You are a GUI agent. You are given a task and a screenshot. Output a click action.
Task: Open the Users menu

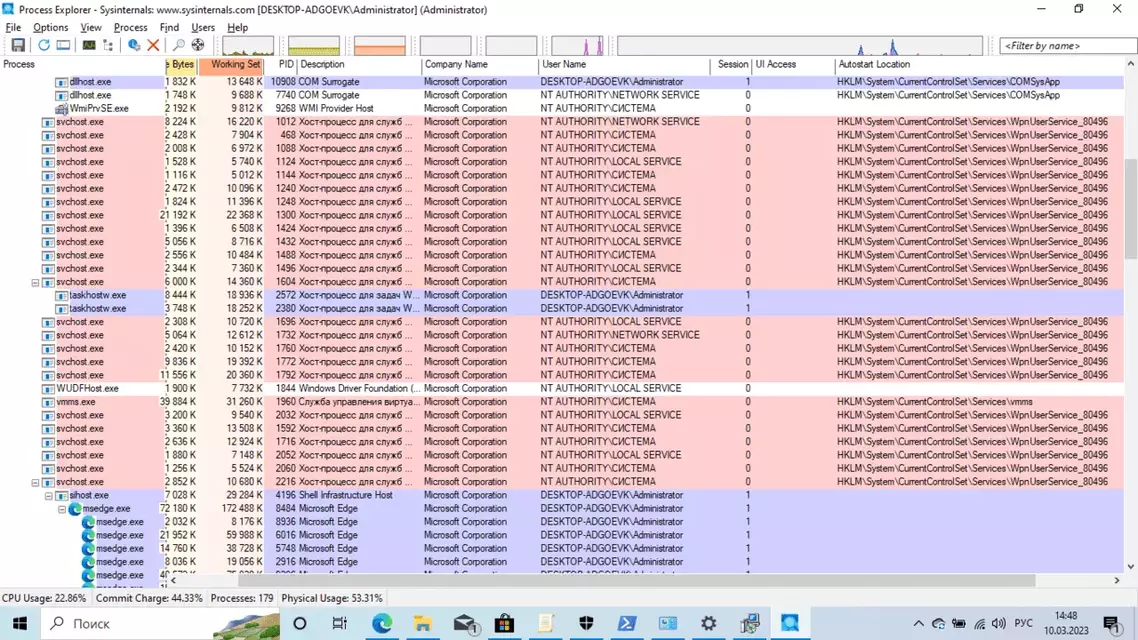203,28
